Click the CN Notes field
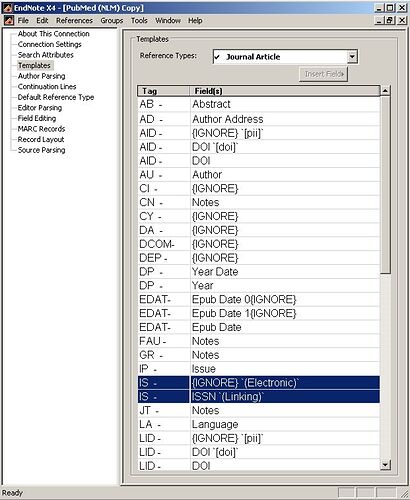 click(x=285, y=202)
